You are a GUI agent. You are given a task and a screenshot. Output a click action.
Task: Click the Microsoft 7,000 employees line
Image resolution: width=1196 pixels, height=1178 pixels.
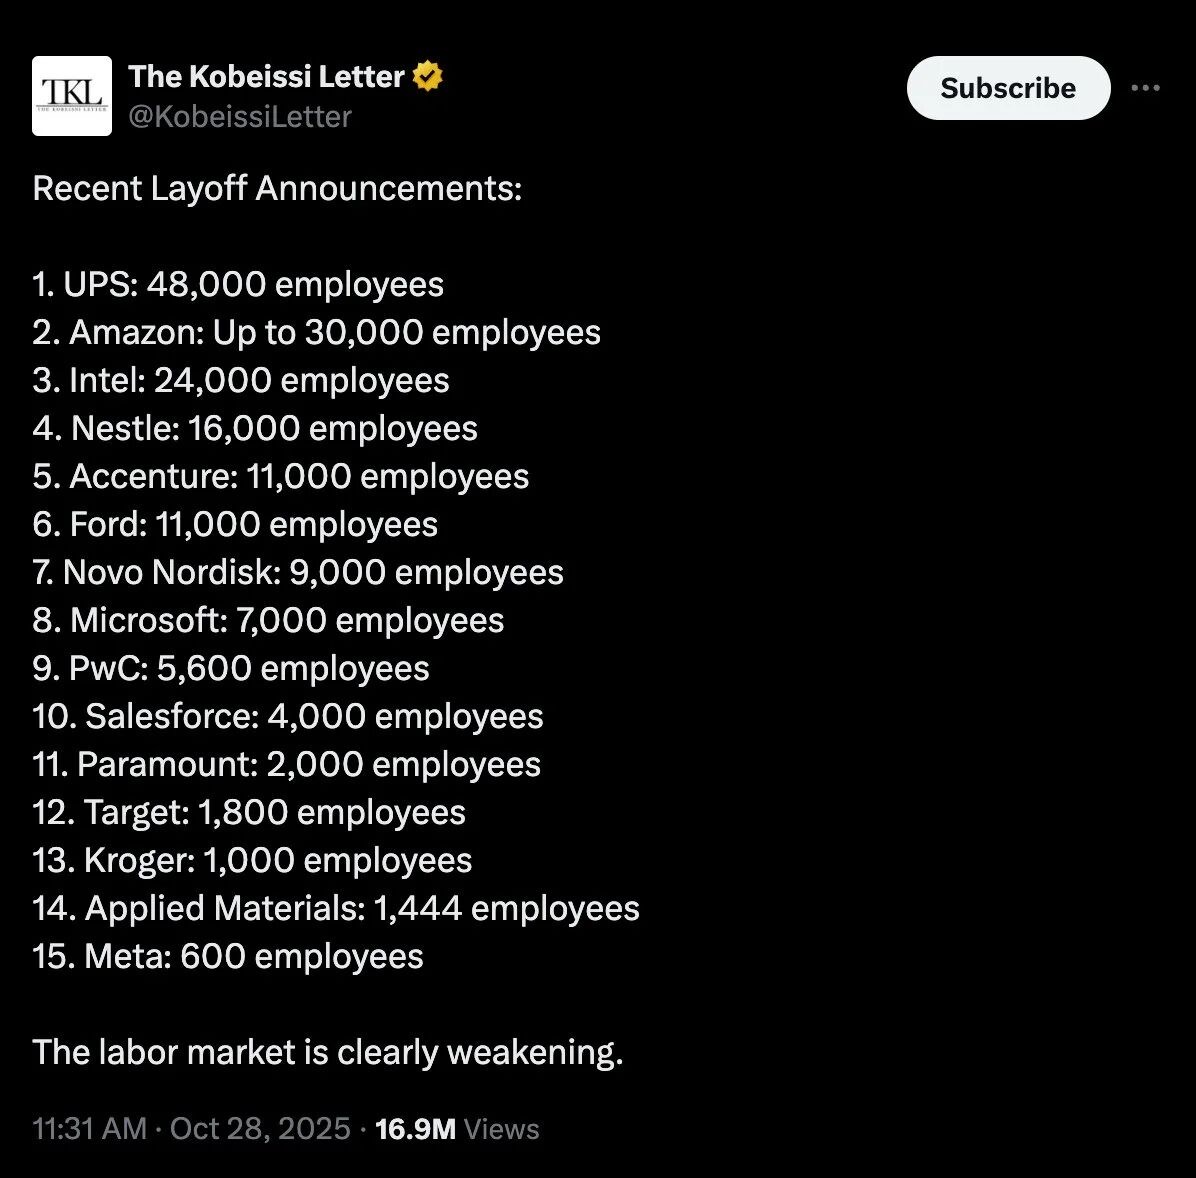[268, 620]
